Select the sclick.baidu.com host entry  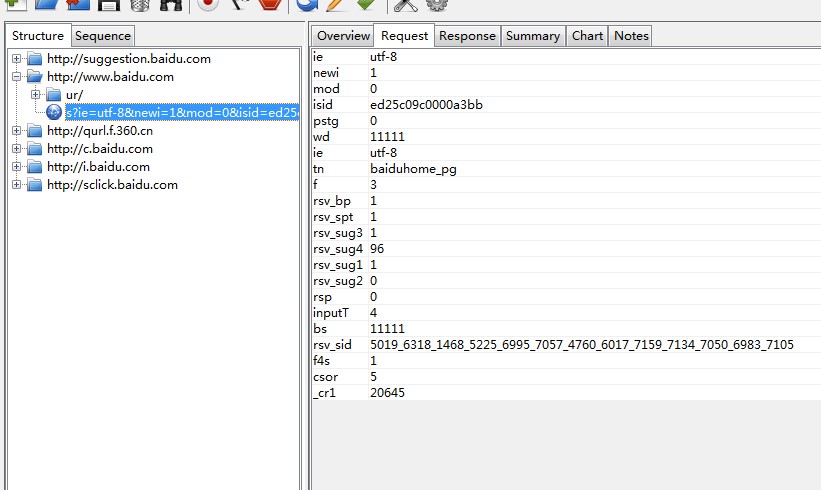click(112, 185)
